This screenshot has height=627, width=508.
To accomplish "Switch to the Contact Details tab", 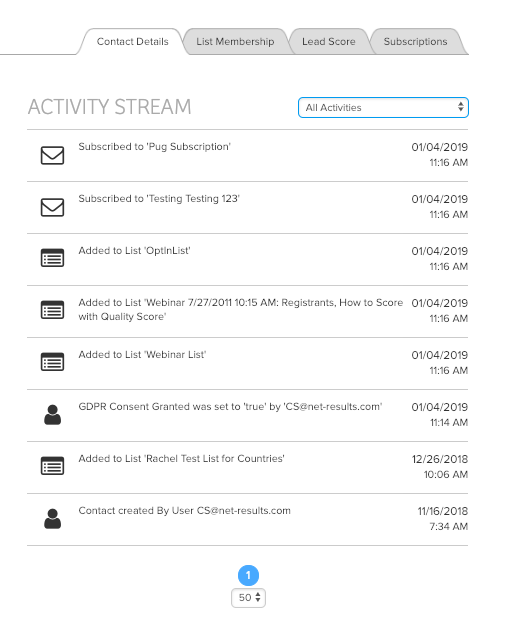I will tap(132, 42).
